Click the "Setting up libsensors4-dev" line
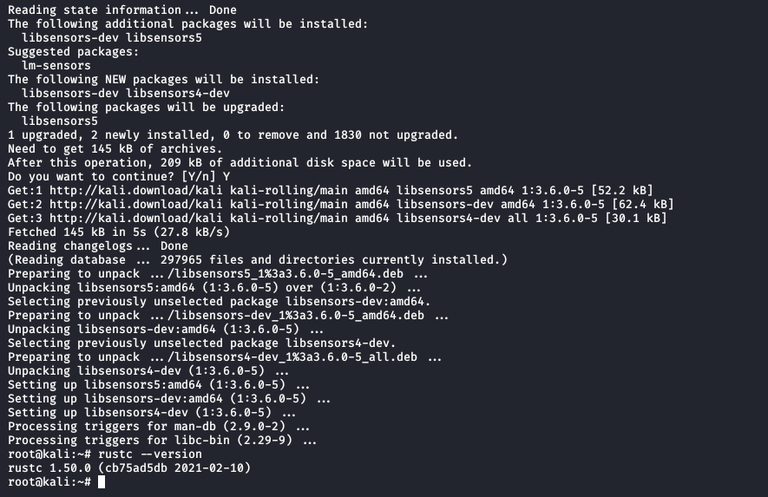768x497 pixels. tap(150, 412)
